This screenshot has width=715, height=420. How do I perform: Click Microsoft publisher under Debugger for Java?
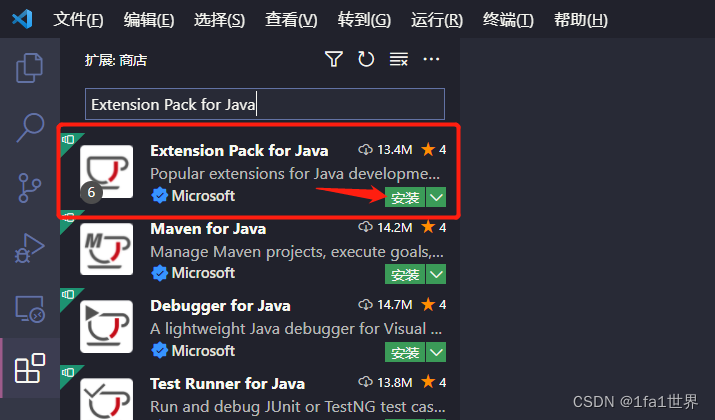point(203,351)
